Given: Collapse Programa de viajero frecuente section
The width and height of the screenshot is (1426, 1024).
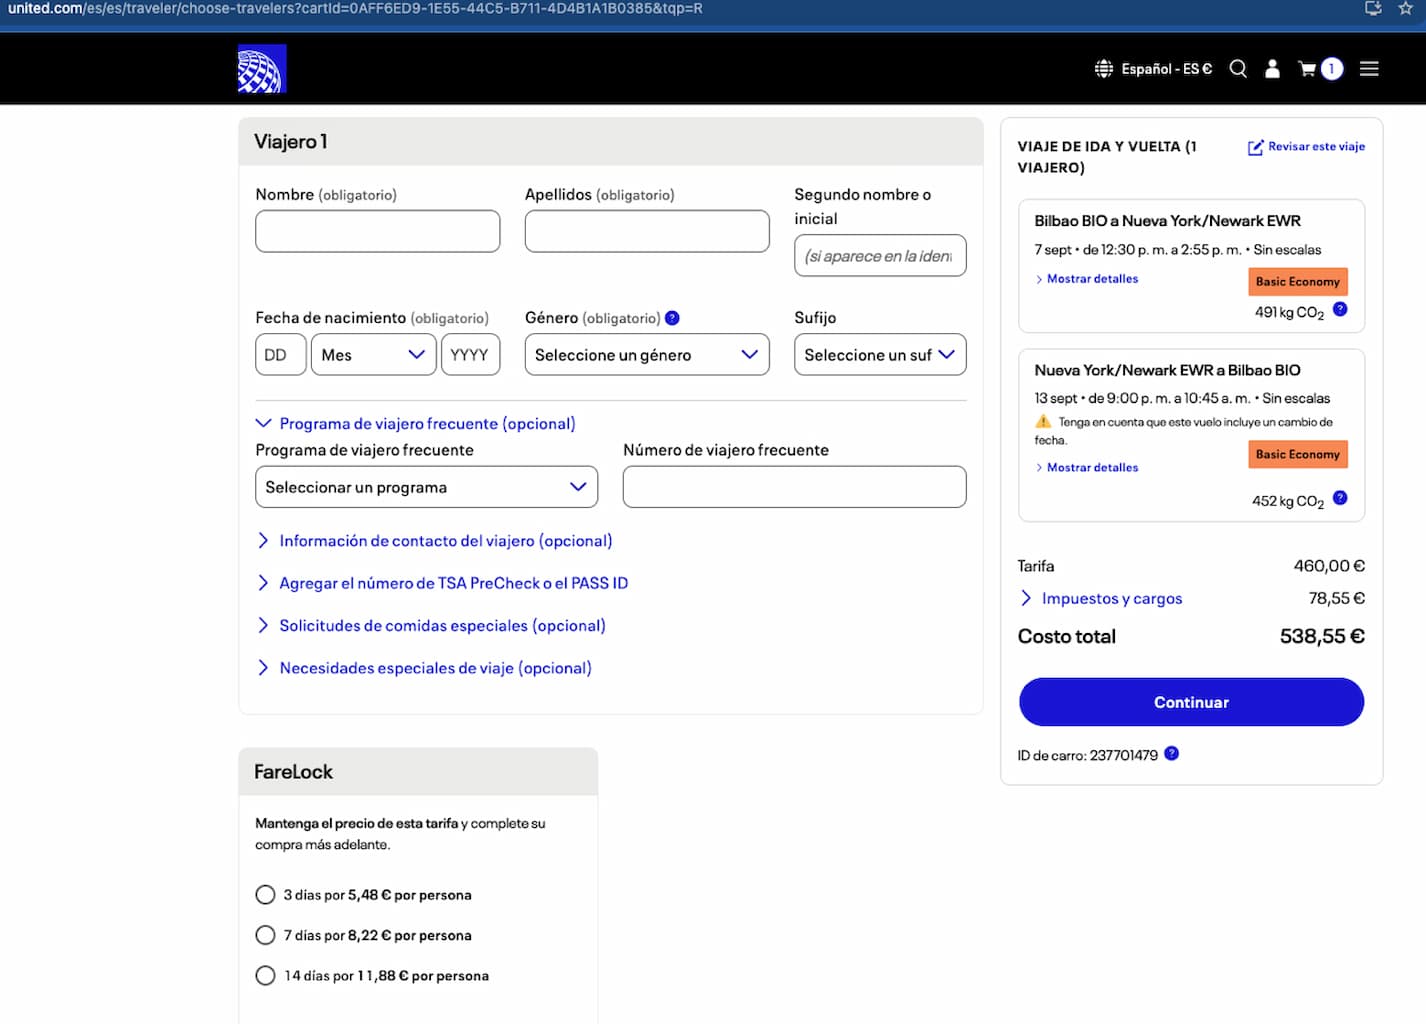Looking at the screenshot, I should coord(416,424).
